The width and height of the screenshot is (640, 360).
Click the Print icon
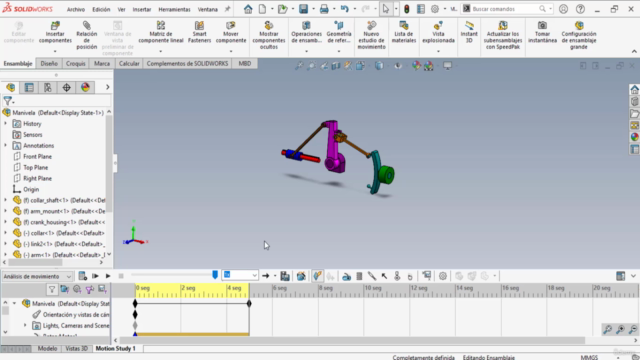(x=324, y=9)
